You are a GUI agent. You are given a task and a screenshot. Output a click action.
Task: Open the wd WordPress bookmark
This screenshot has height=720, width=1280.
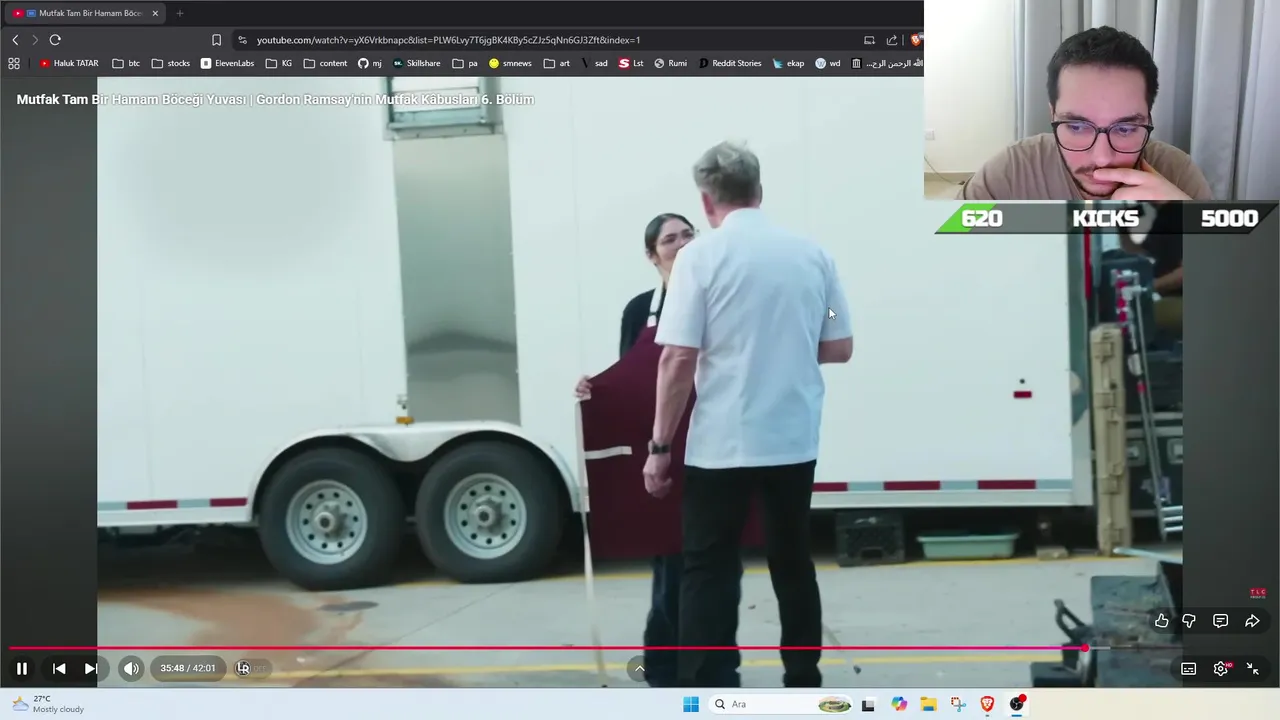point(828,63)
